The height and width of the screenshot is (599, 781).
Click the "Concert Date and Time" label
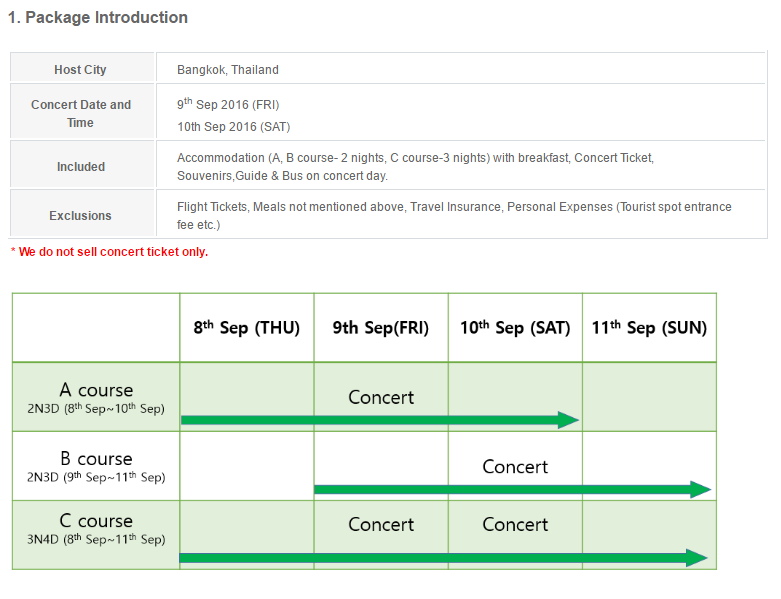[x=81, y=113]
